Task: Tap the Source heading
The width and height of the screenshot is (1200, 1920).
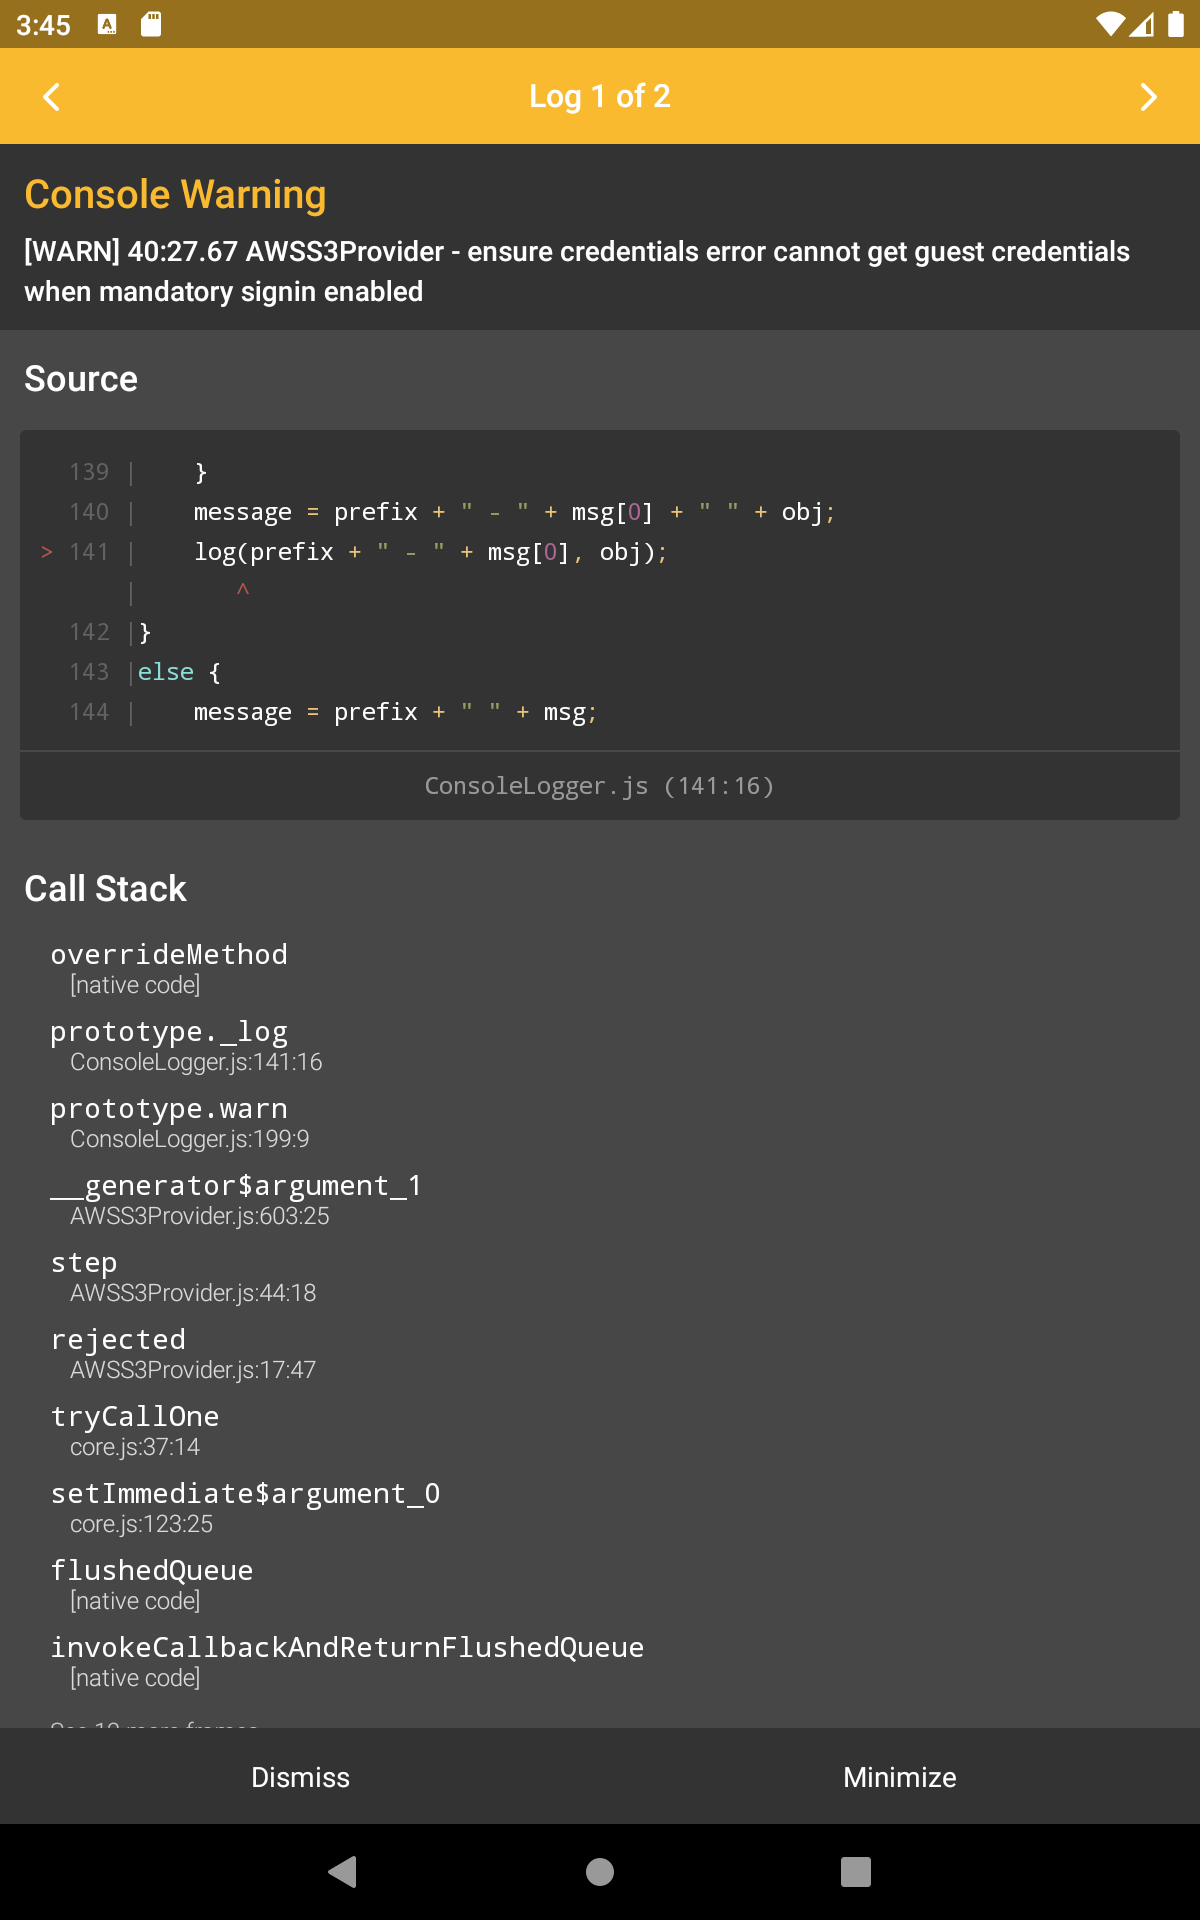Action: [81, 379]
